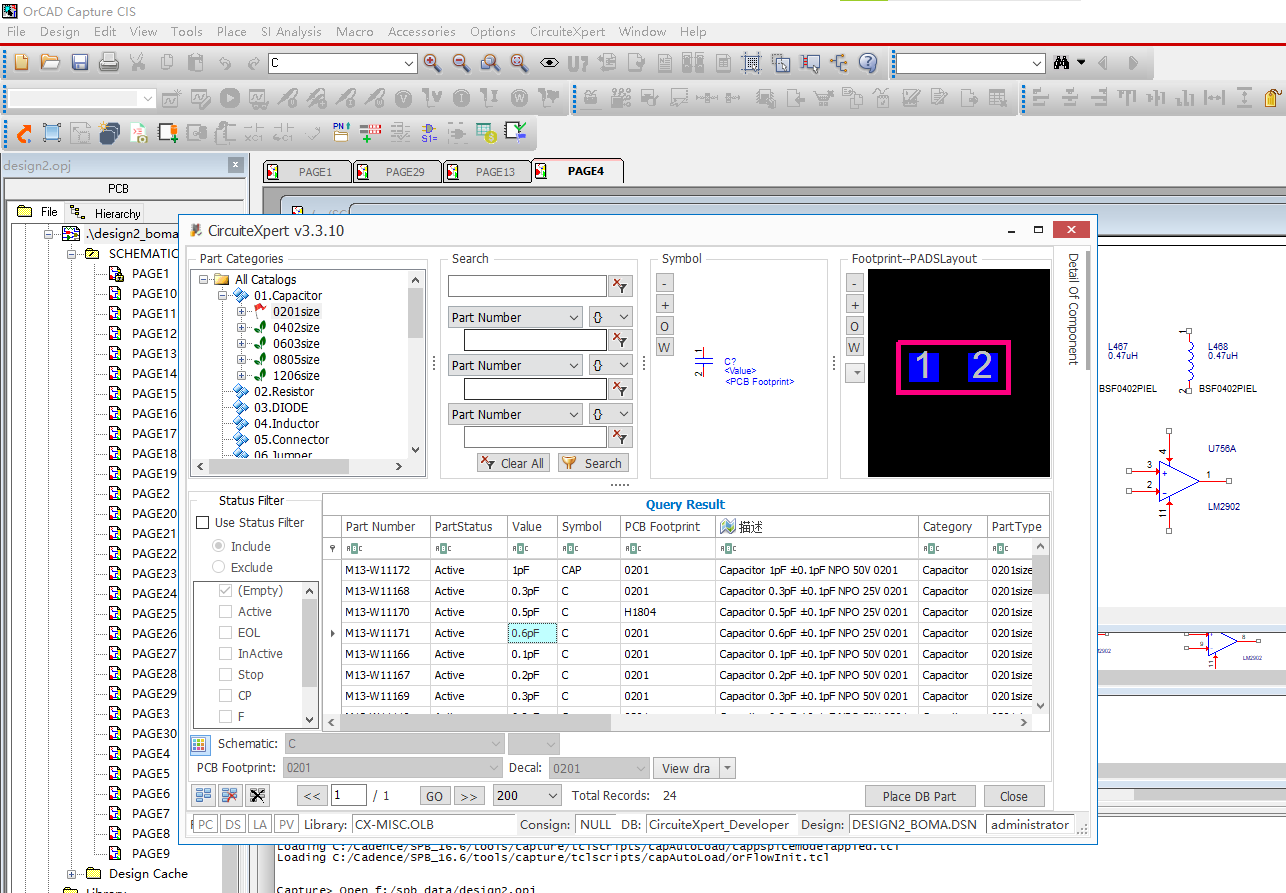This screenshot has height=893, width=1286.
Task: Open first search row {} operator dropdown
Action: click(610, 317)
